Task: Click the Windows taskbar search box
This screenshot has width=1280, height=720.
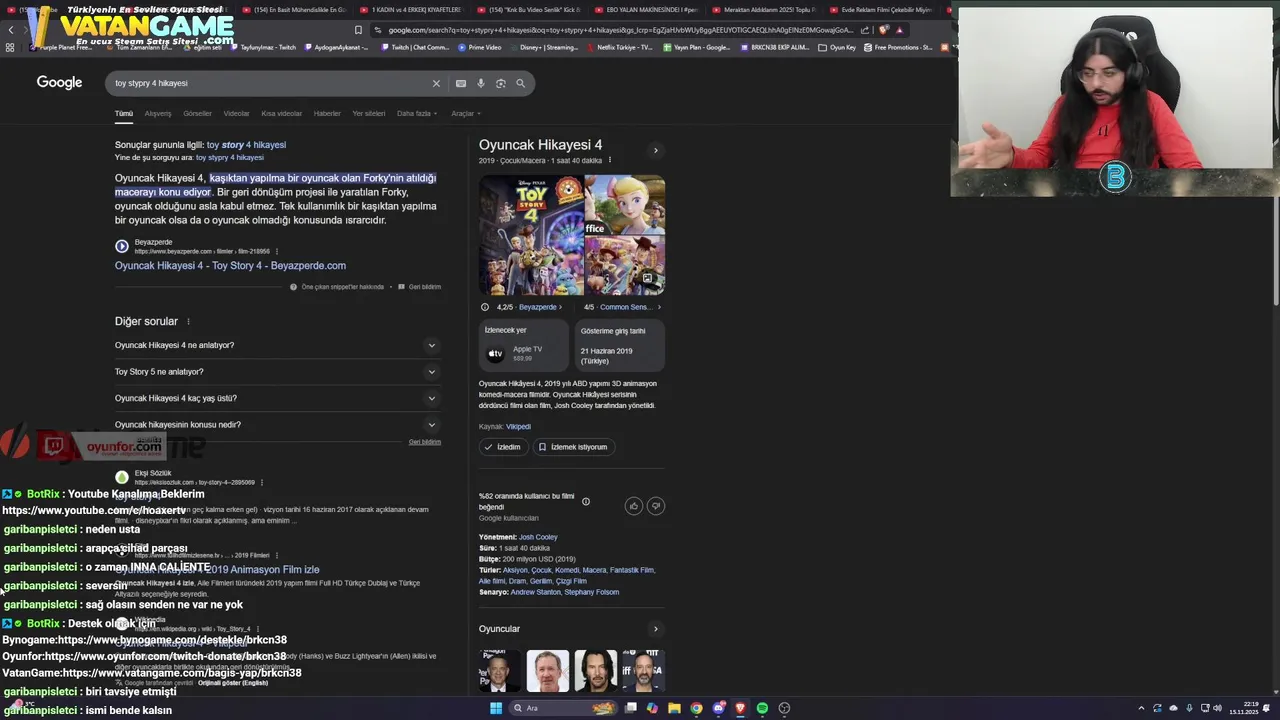Action: (561, 708)
